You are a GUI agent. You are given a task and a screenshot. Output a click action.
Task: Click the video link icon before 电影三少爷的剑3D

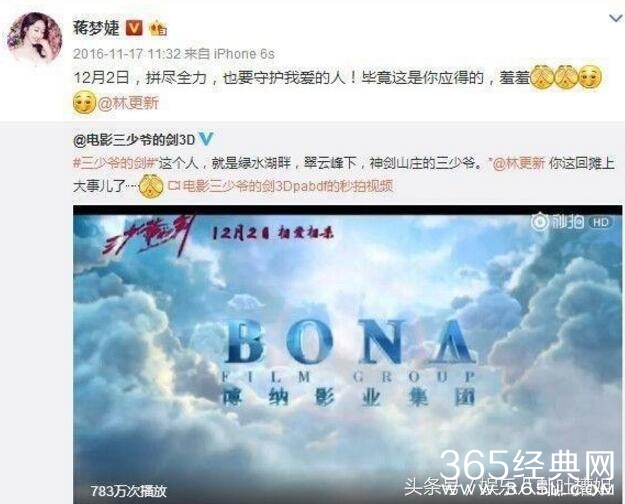[x=174, y=186]
